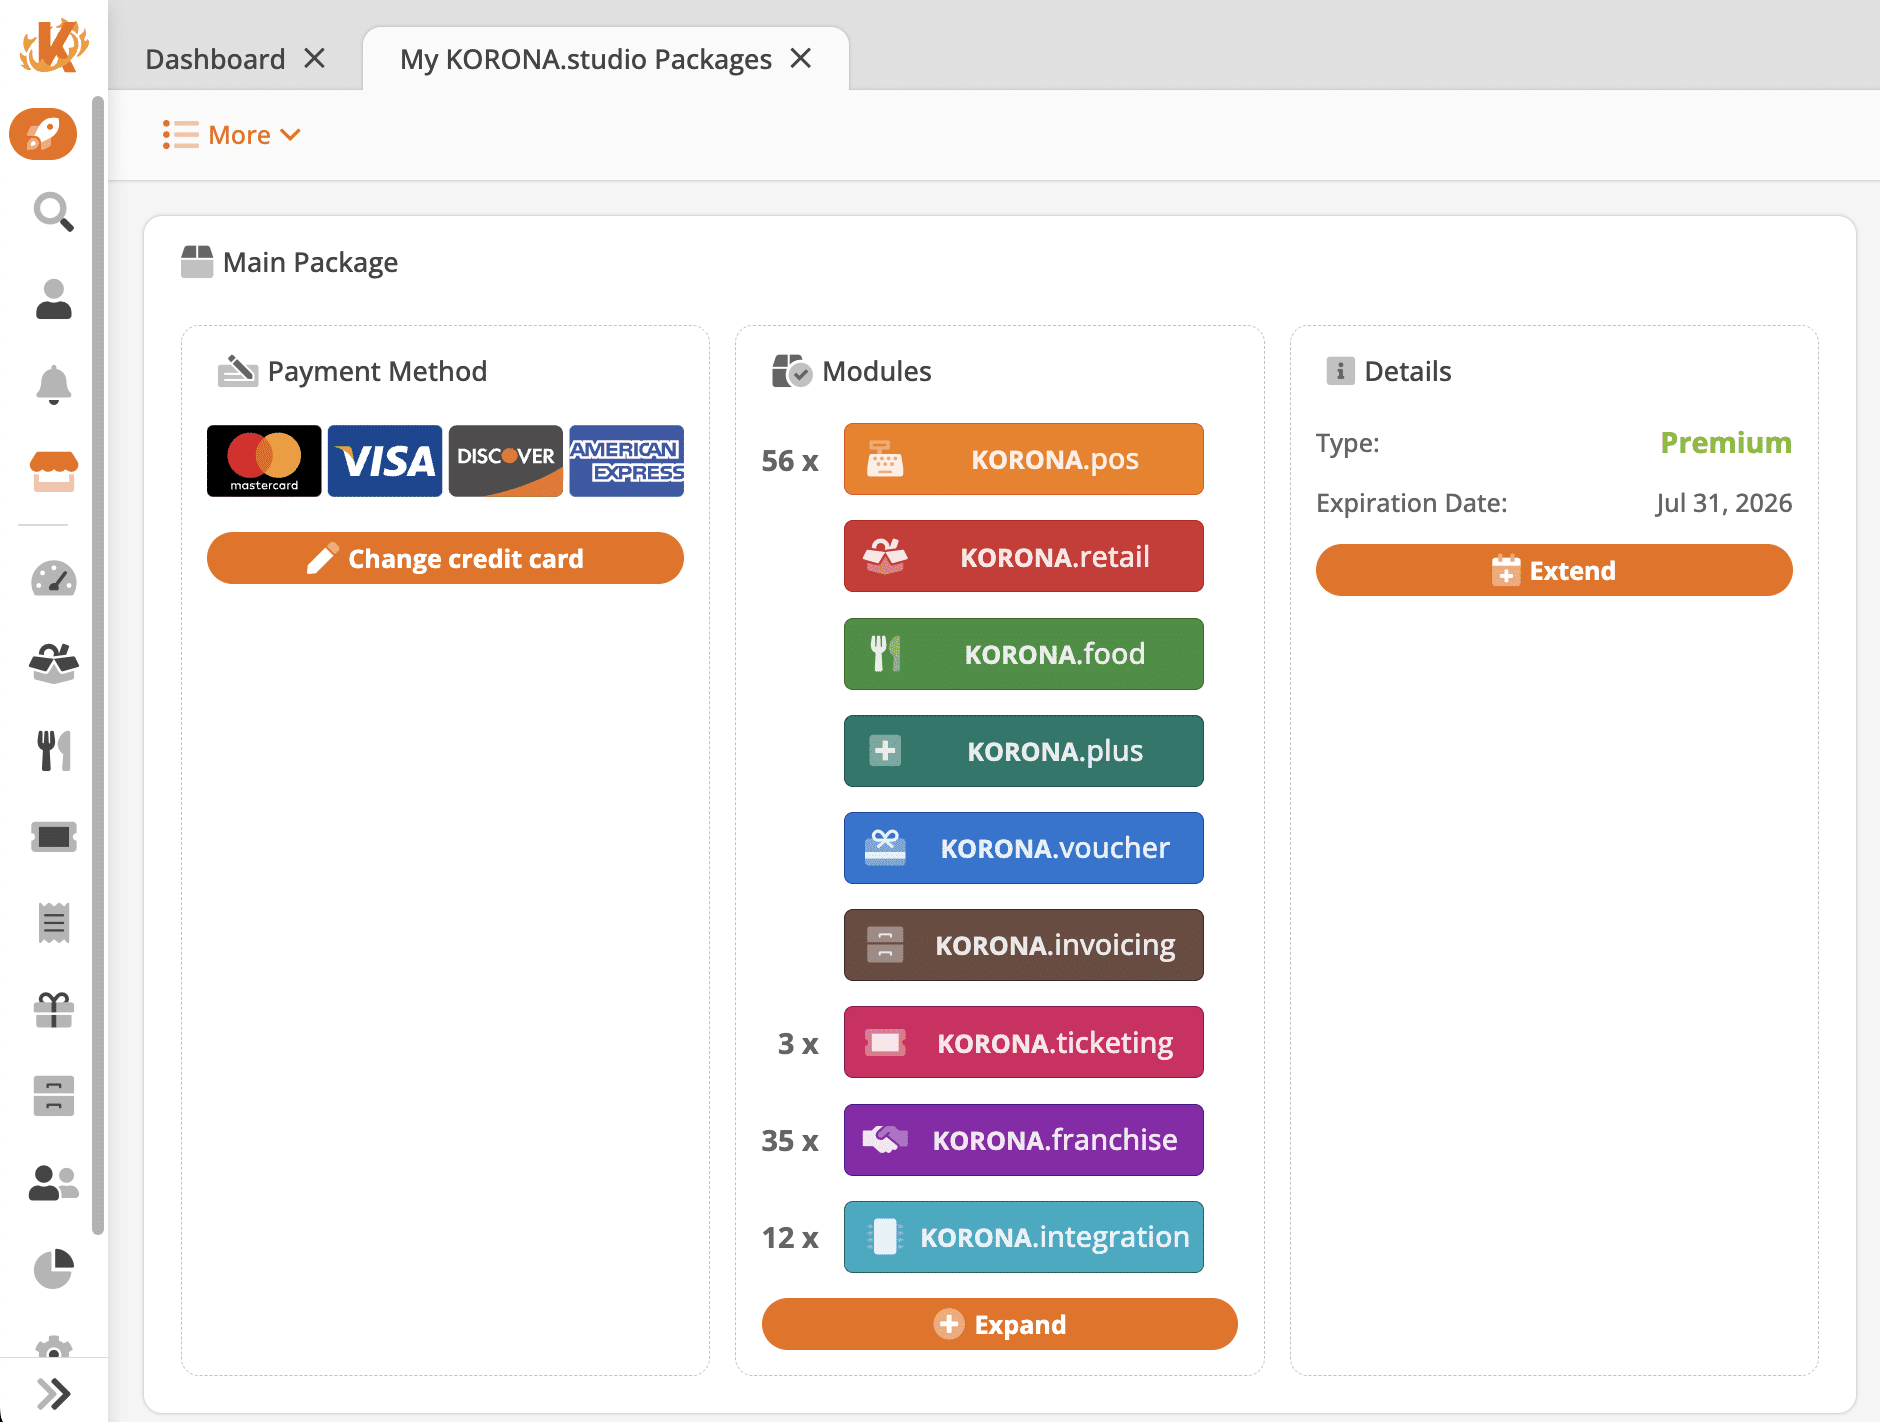Select the fork and knife sidebar icon
1880x1422 pixels.
pos(53,750)
